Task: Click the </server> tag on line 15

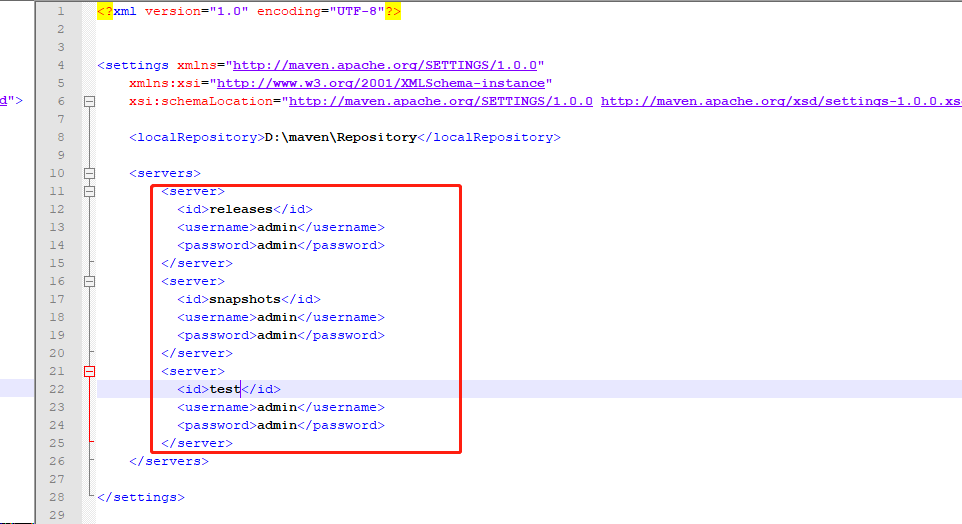Action: click(197, 263)
